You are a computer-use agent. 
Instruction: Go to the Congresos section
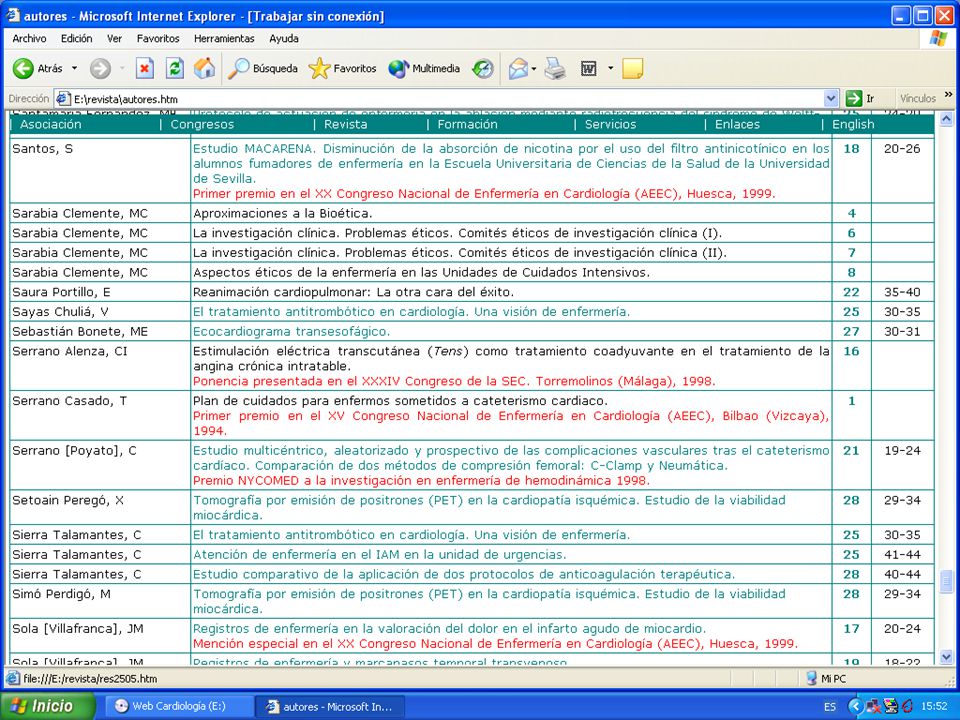tap(202, 124)
